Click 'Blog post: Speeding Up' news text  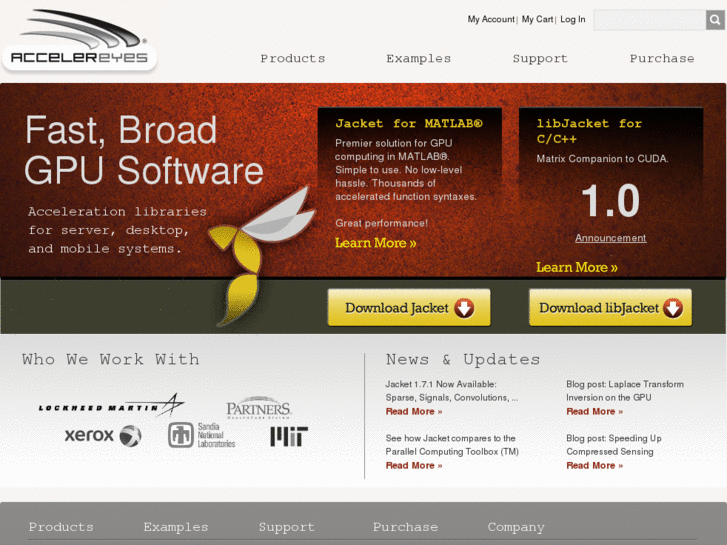tap(614, 445)
